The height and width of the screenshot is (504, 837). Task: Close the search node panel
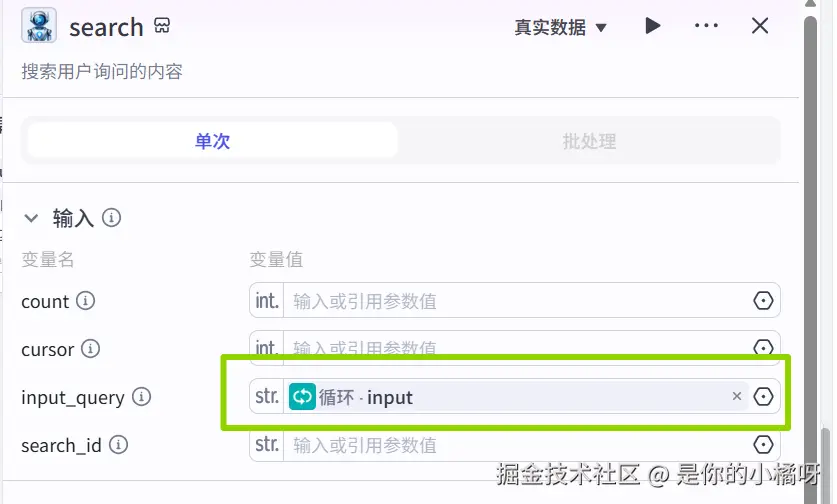click(760, 26)
